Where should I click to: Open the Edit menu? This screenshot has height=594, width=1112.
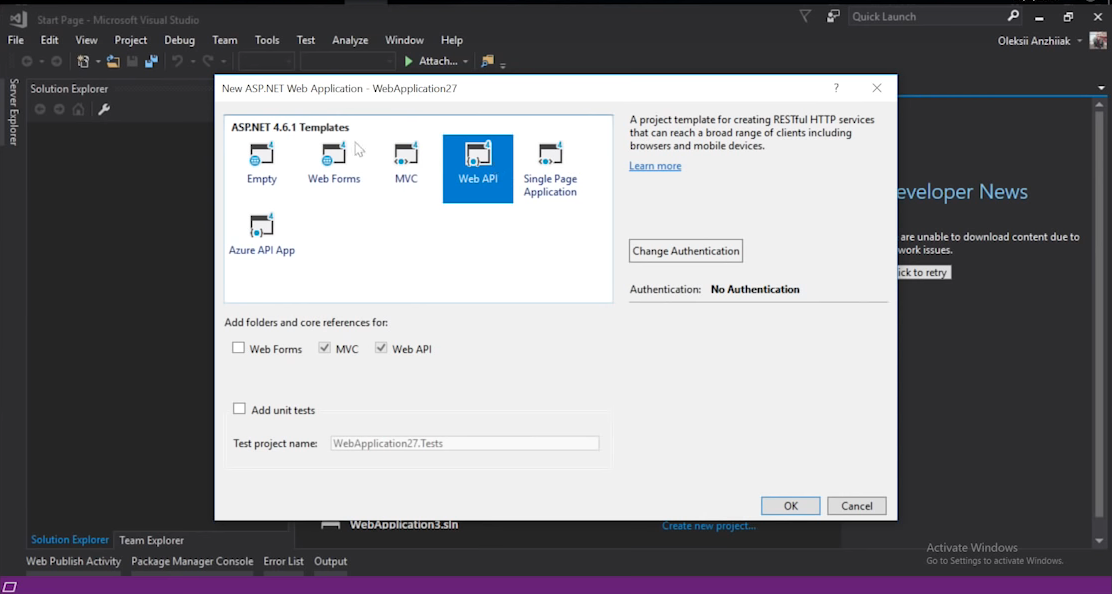pos(50,40)
